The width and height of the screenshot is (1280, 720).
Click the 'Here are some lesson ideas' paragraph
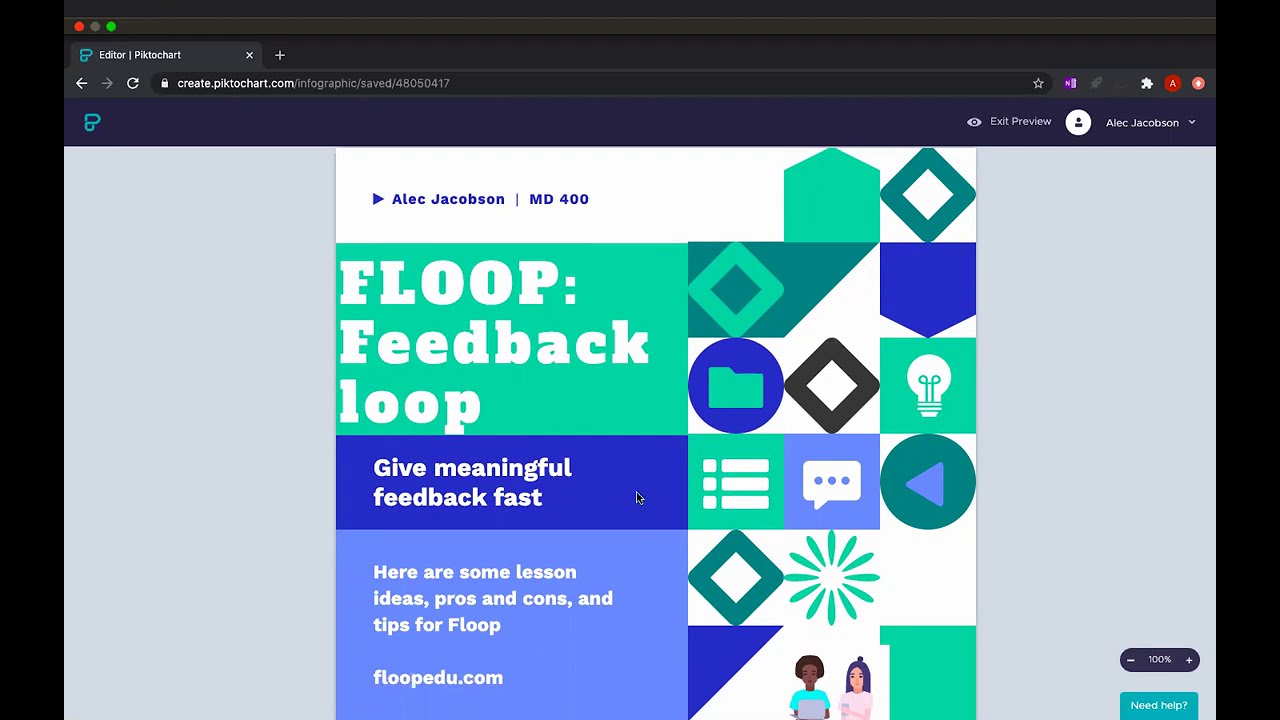click(x=493, y=598)
